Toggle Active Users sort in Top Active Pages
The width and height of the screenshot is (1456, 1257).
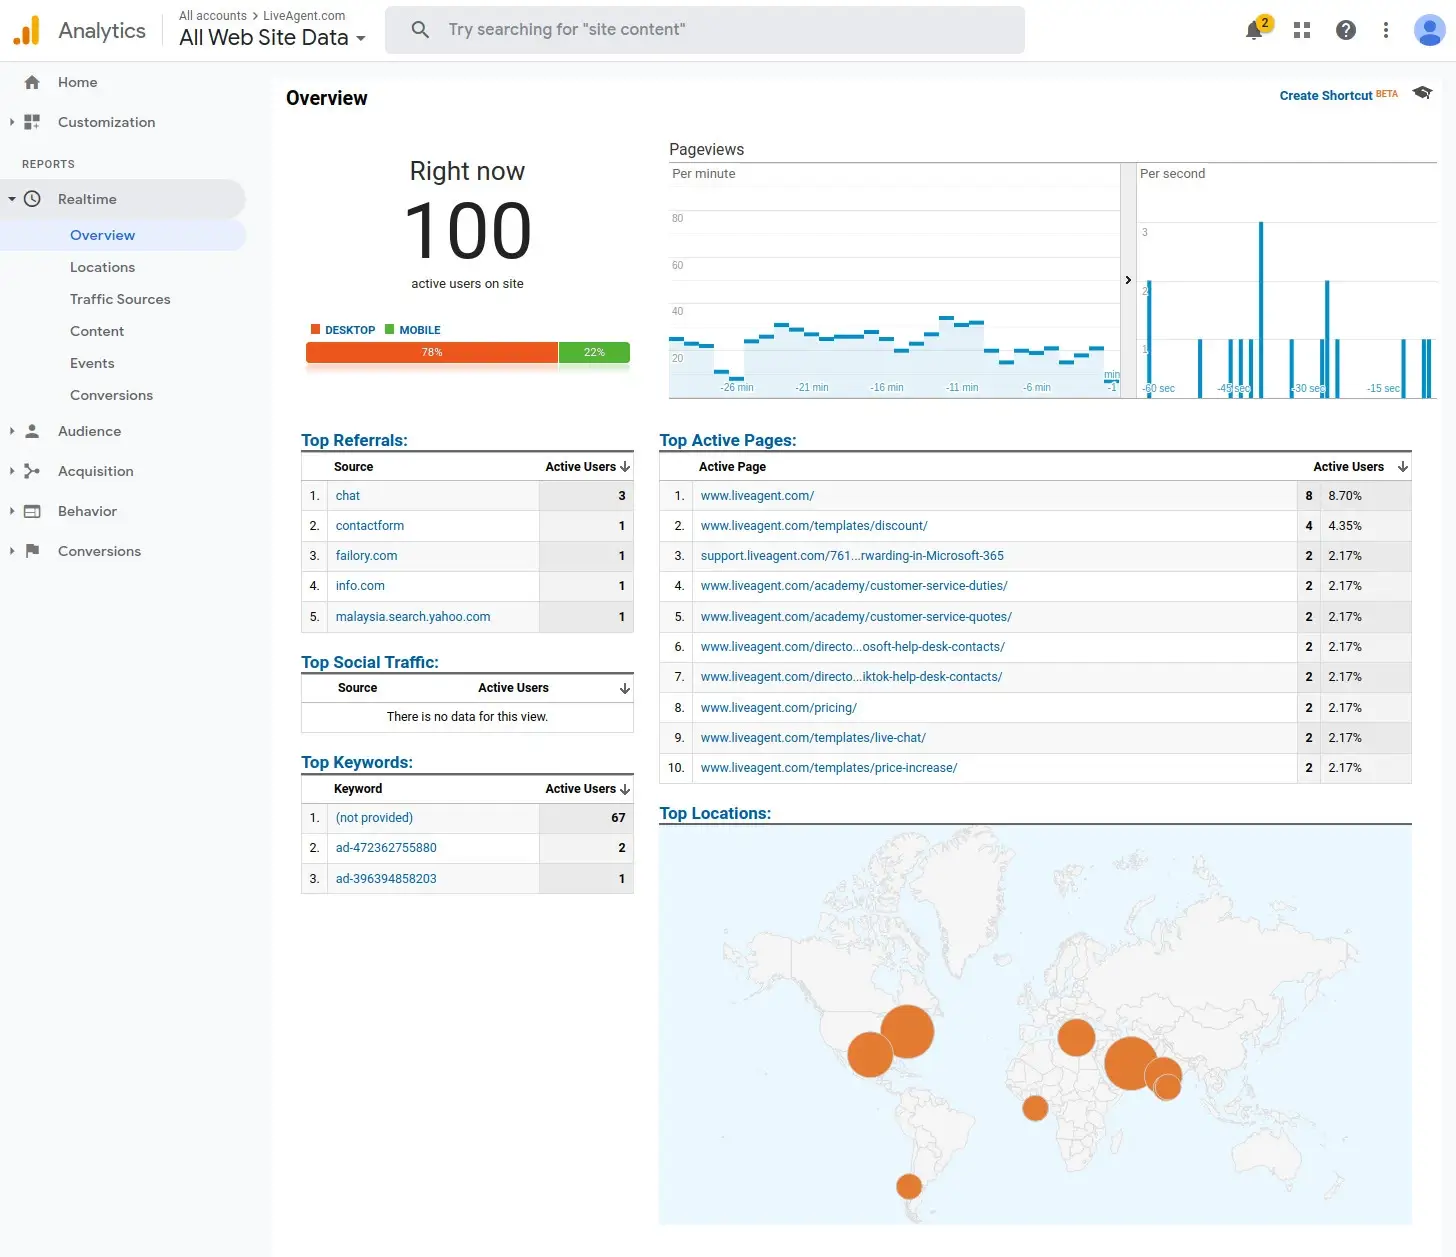click(1358, 466)
